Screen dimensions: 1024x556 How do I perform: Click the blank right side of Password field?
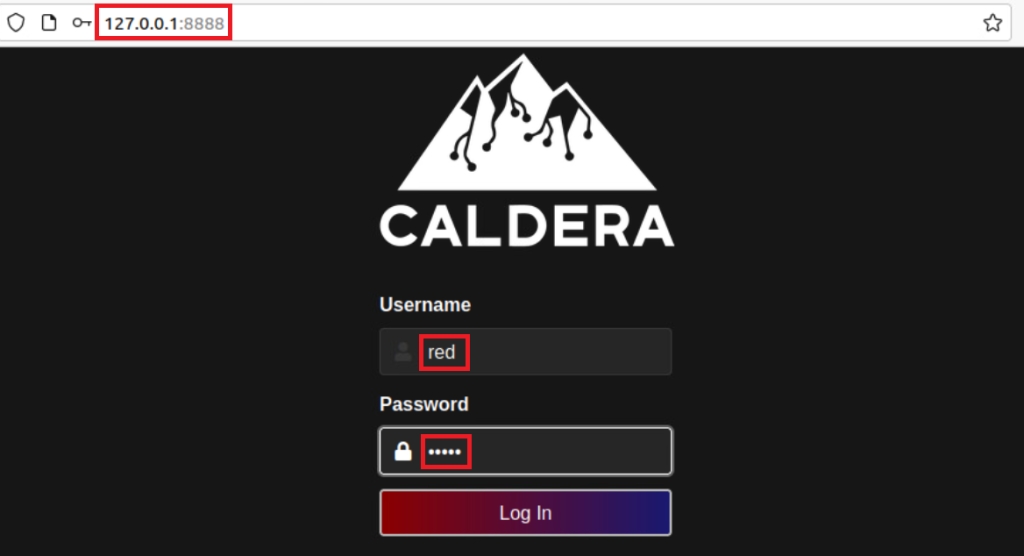point(569,451)
